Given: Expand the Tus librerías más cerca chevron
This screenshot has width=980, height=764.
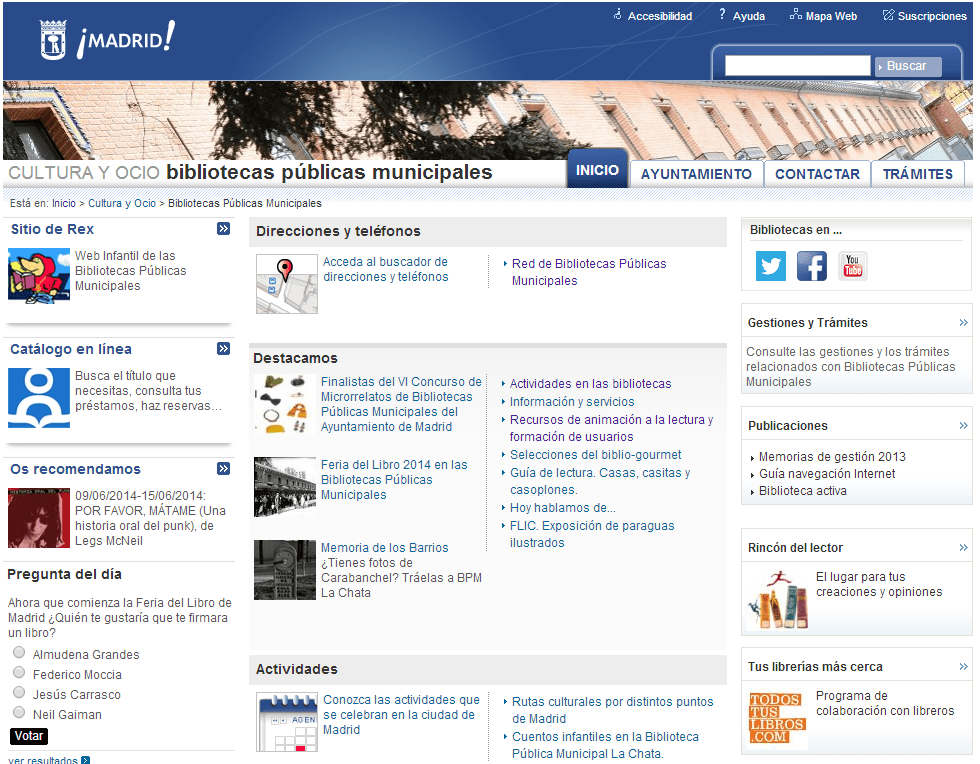Looking at the screenshot, I should tap(963, 667).
